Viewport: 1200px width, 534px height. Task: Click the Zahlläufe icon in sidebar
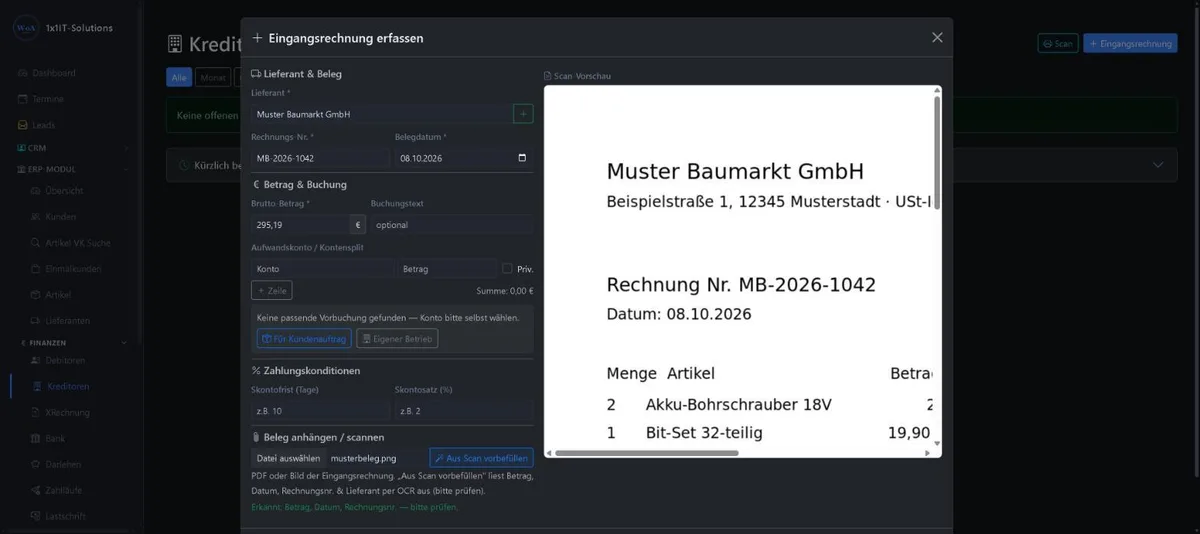click(x=35, y=490)
